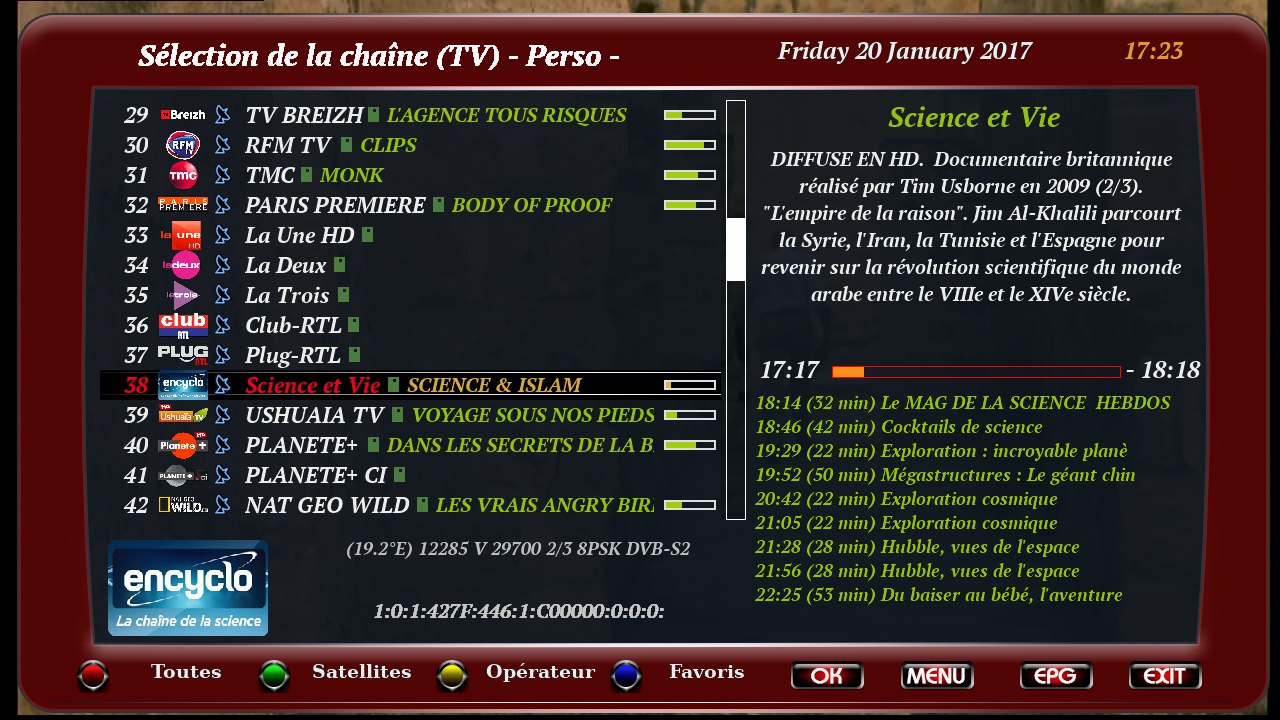Screen dimensions: 1280x720
Task: Click the Planete+ CI channel logo
Action: [x=183, y=475]
